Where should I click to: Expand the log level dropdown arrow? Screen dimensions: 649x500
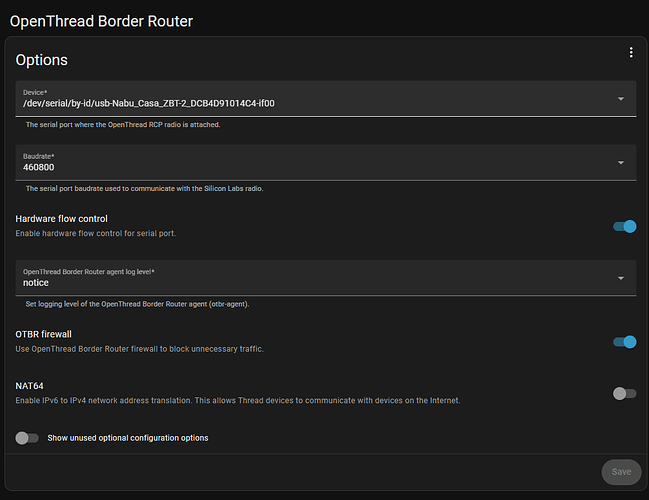621,278
